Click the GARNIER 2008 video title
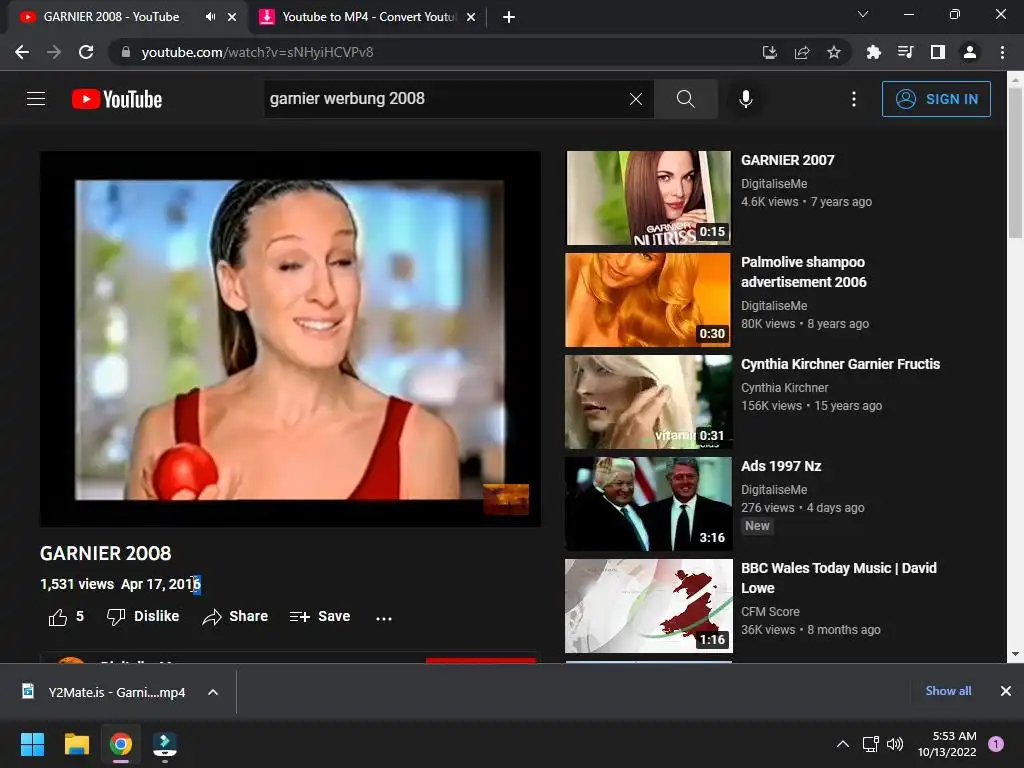This screenshot has height=768, width=1024. (x=105, y=553)
